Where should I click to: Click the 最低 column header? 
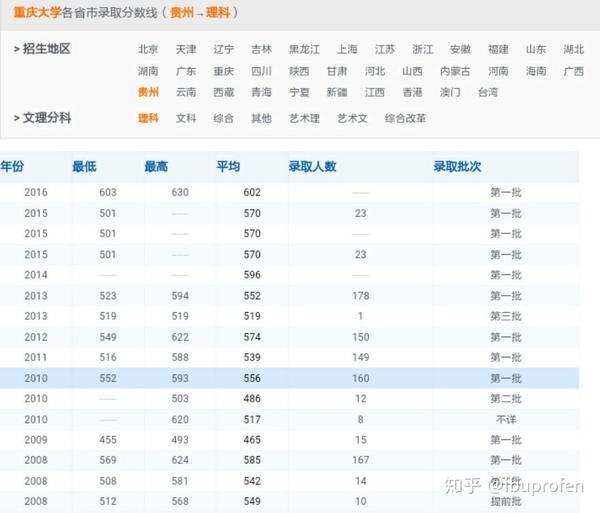pyautogui.click(x=84, y=166)
